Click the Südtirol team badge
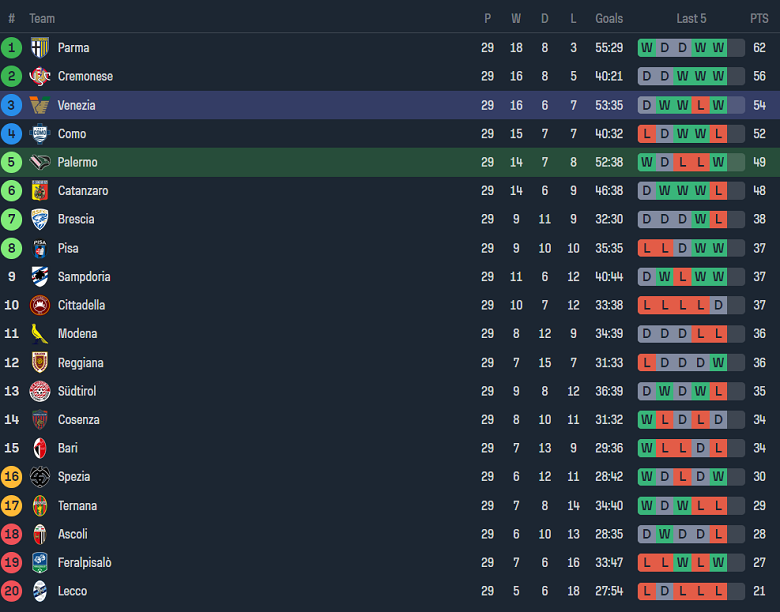Viewport: 780px width, 612px height. pos(40,391)
